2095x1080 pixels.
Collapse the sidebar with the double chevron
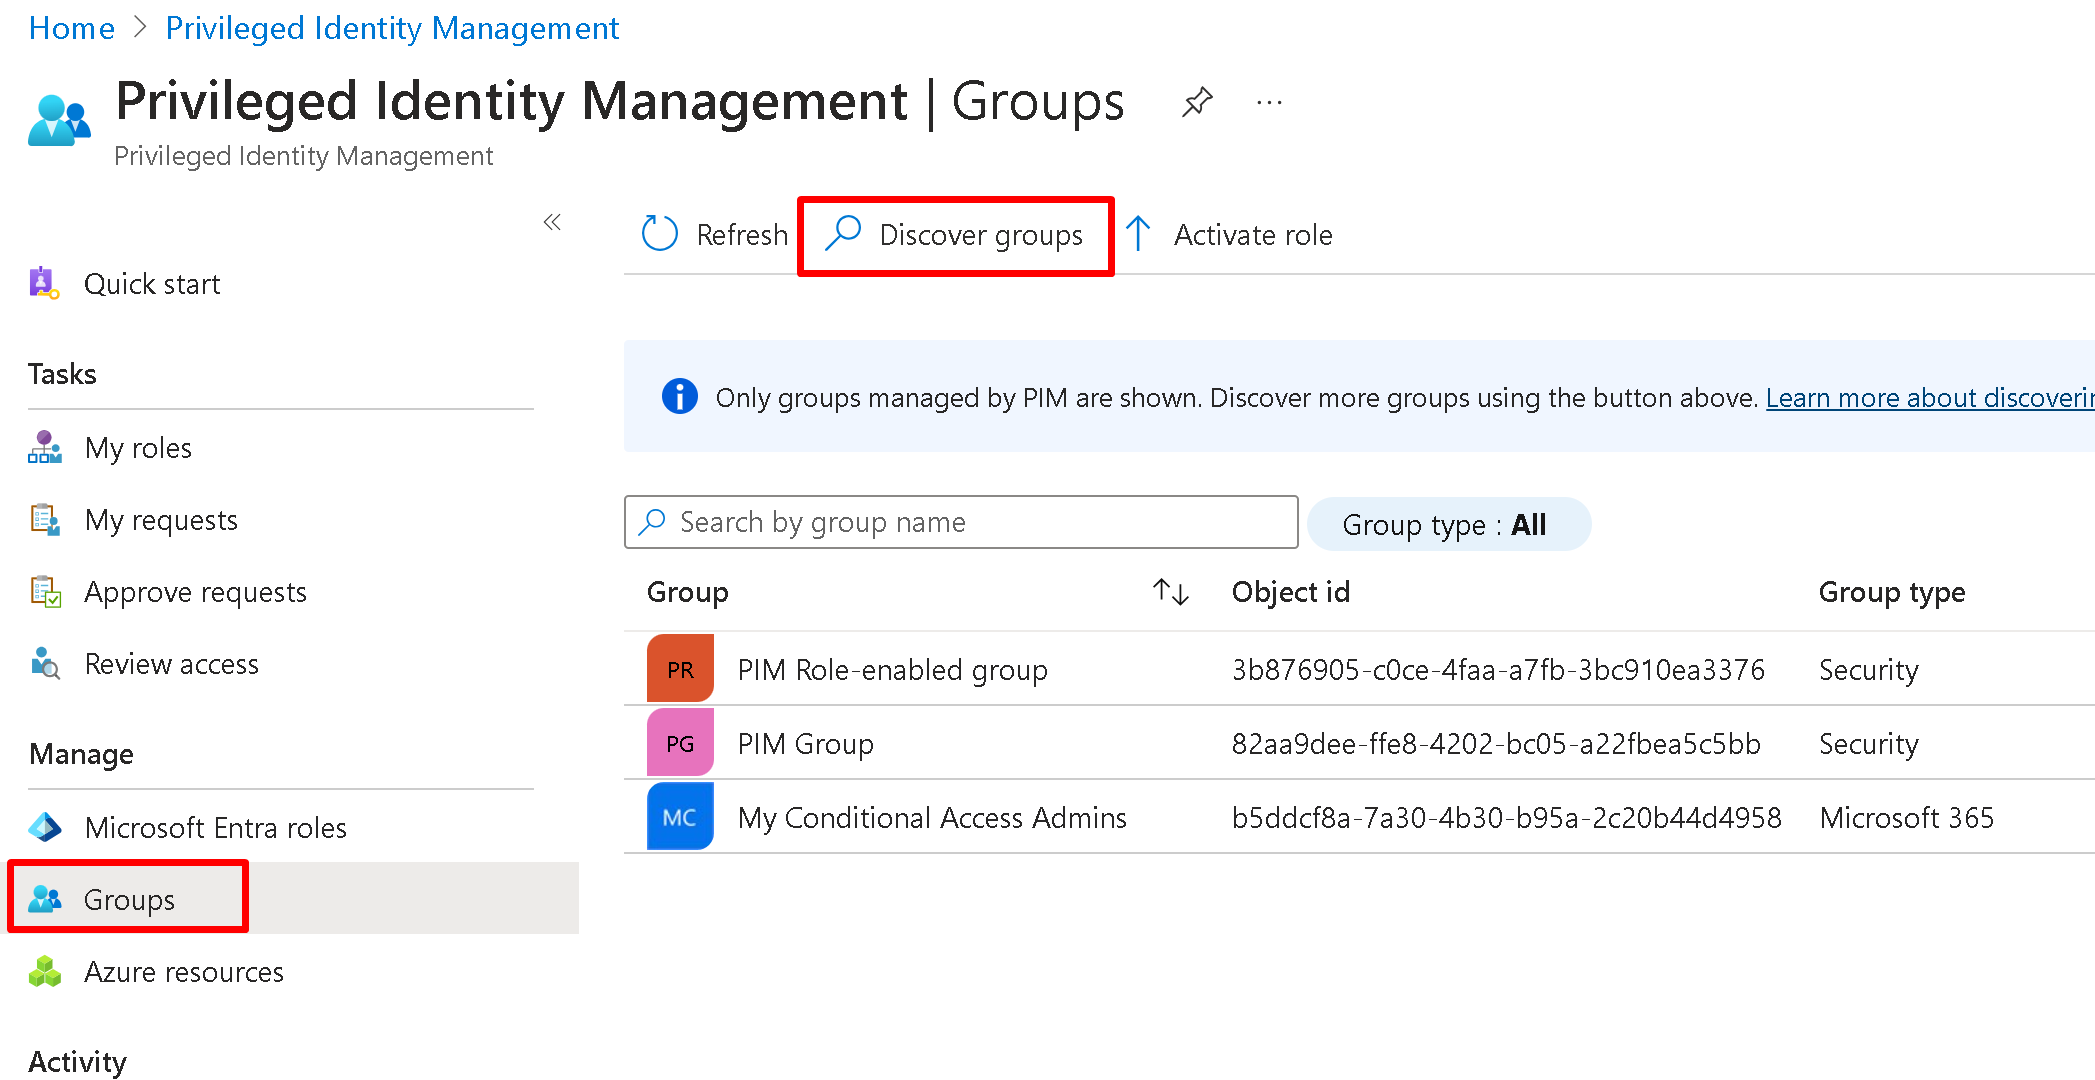pos(552,222)
